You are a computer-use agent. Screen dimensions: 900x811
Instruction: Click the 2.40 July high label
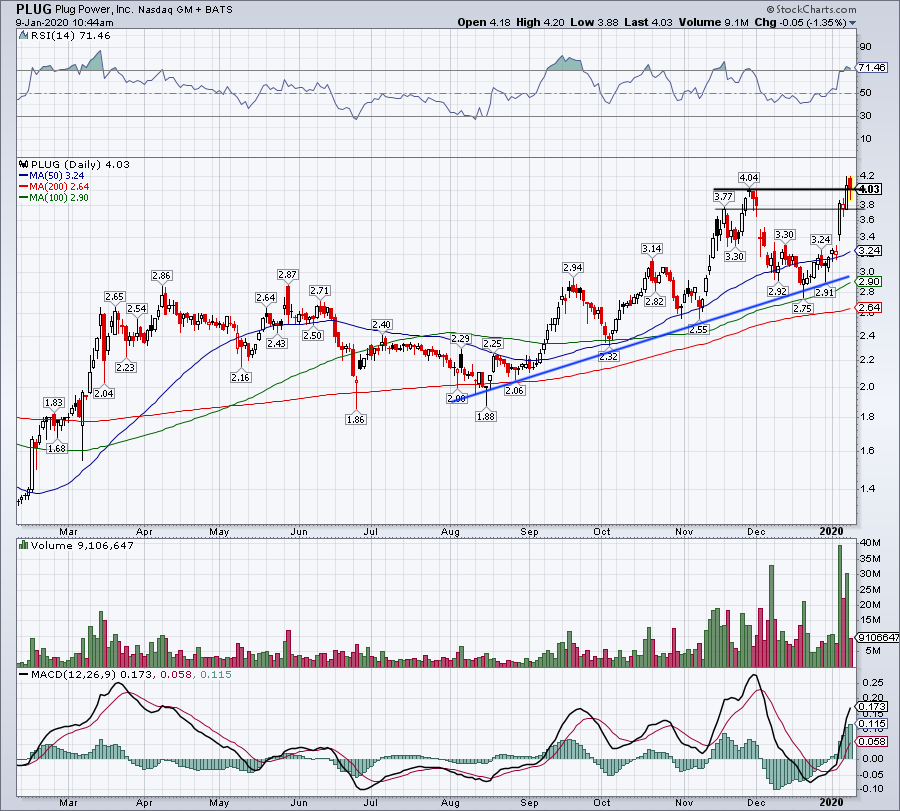[382, 325]
